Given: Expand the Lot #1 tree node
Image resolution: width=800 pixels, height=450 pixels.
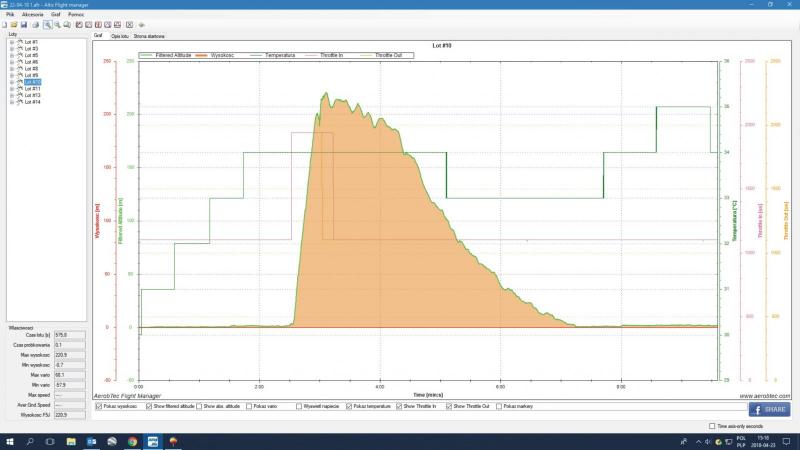Looking at the screenshot, I should [x=10, y=42].
